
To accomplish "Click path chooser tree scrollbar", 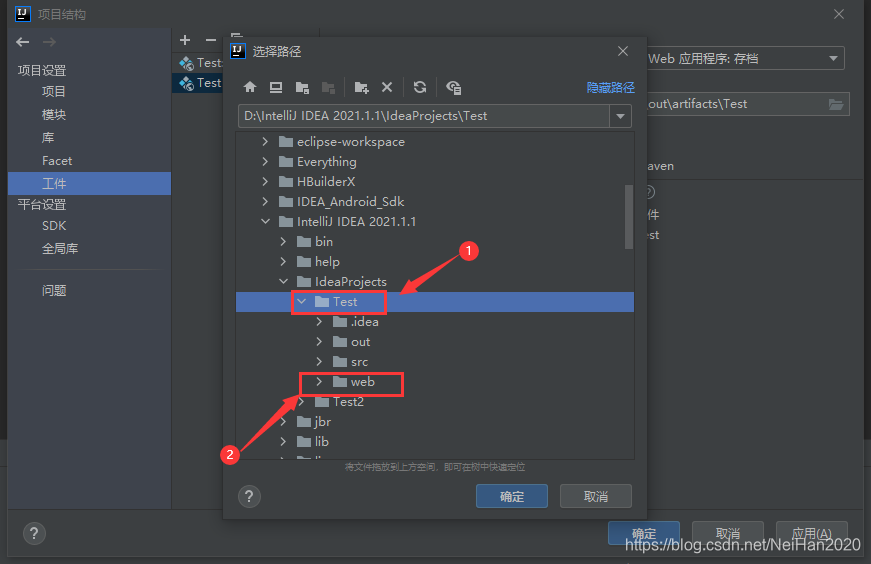I will [x=629, y=217].
